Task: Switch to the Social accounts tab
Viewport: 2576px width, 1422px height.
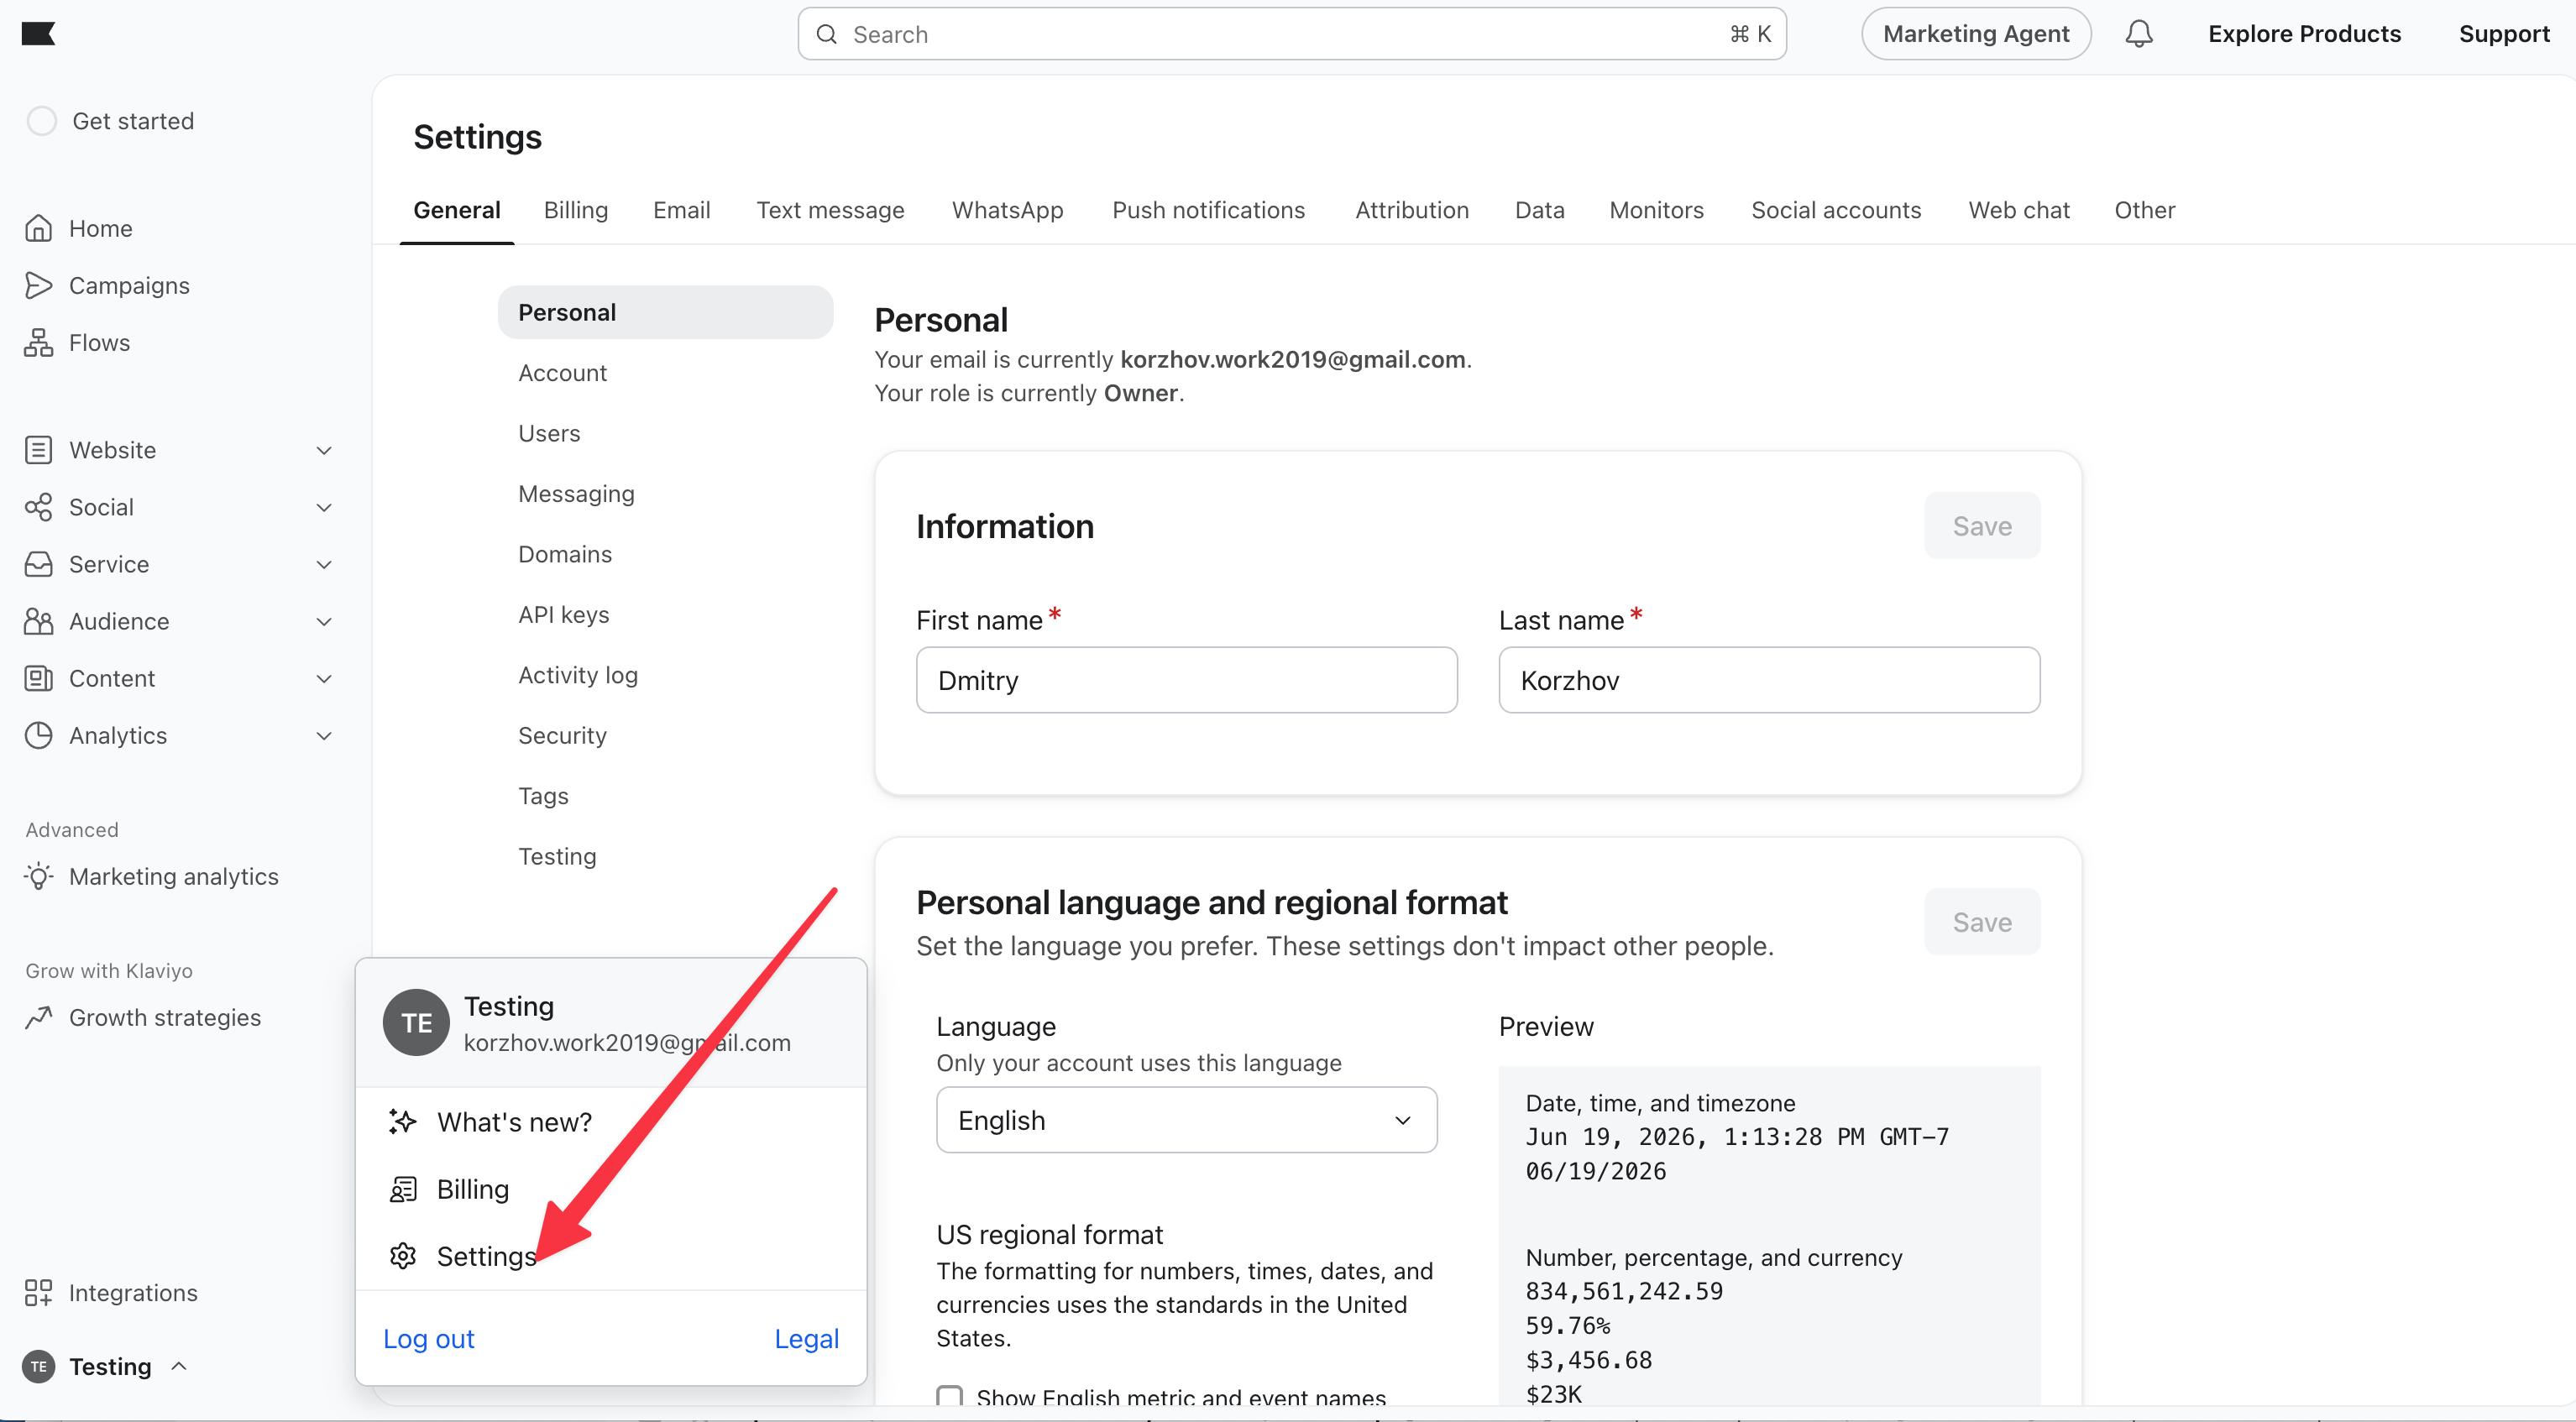Action: 1835,210
